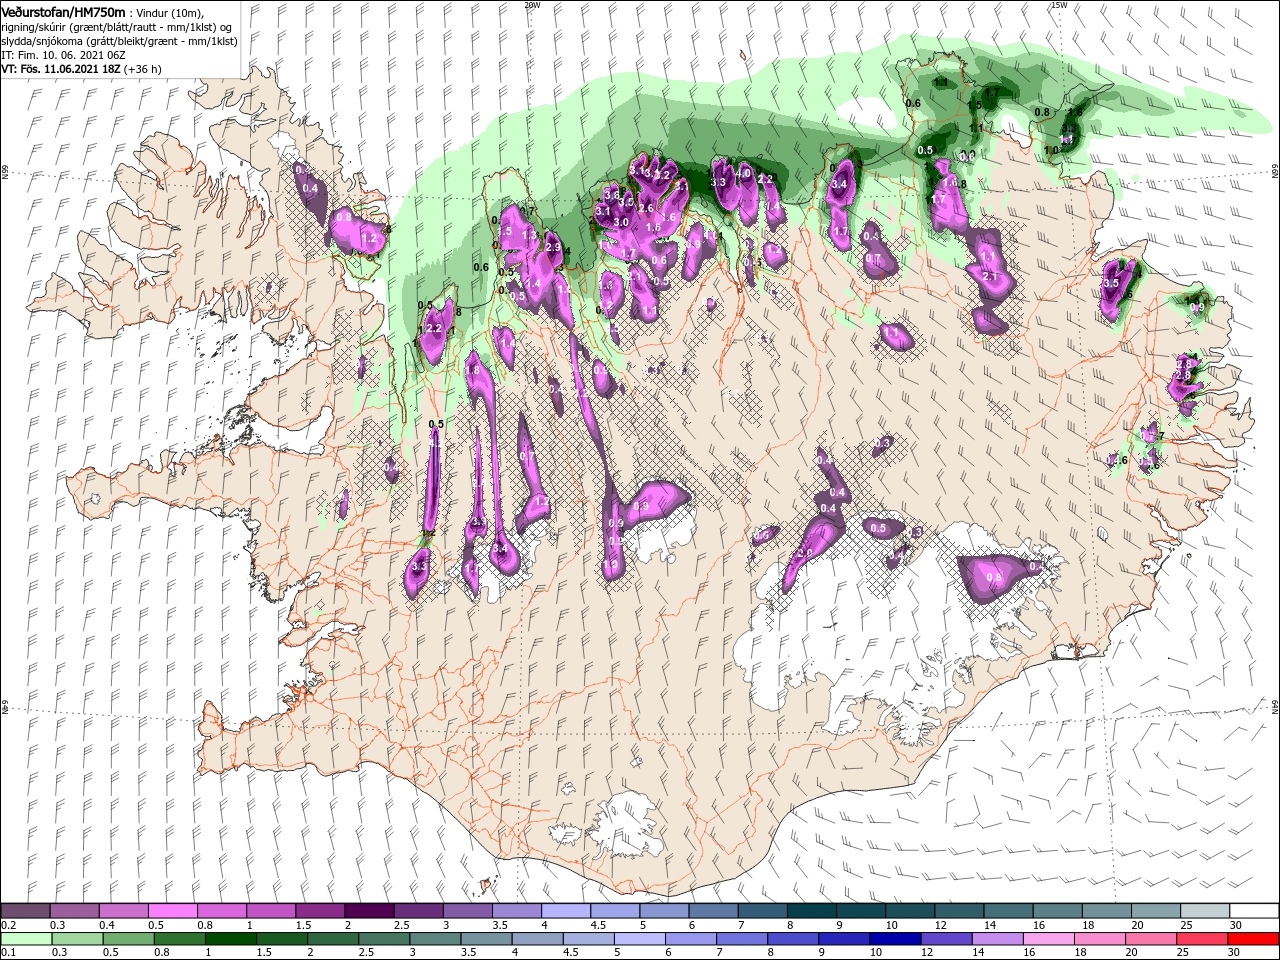Select the bright pink snow swatch between 0.5 and 0.8

tap(172, 912)
